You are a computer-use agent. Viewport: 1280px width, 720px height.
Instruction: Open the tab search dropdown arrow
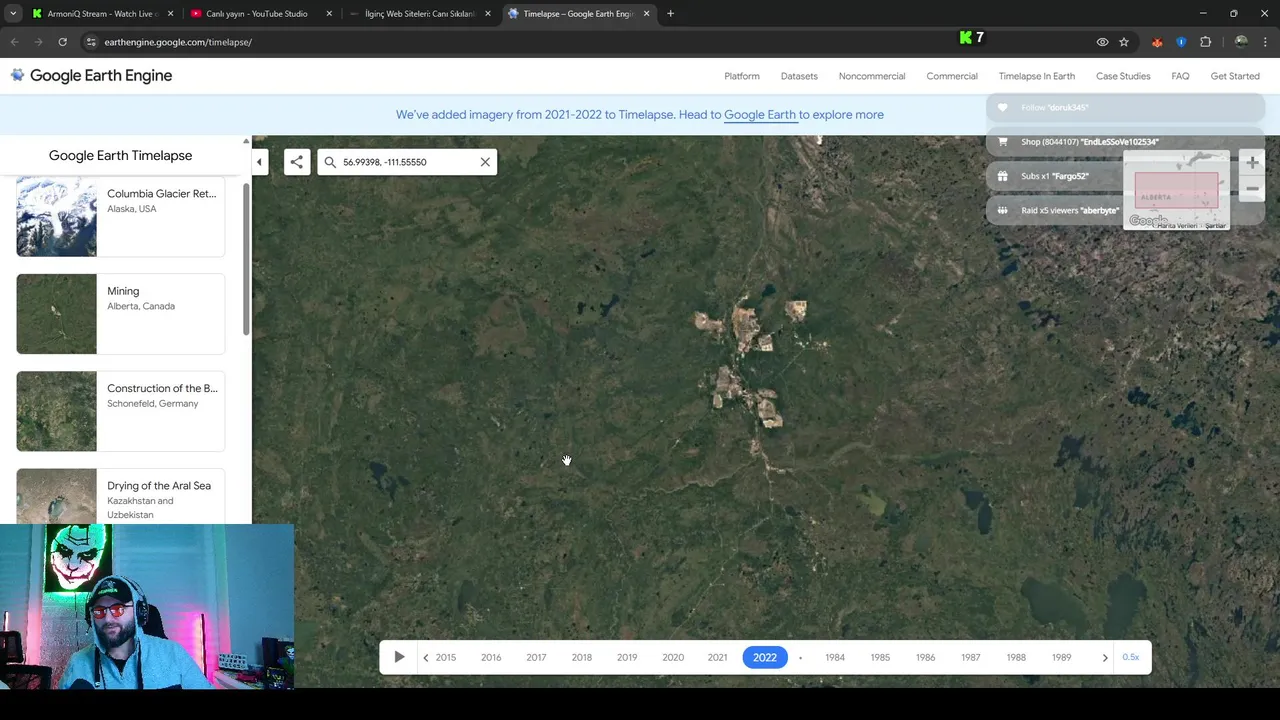[13, 14]
